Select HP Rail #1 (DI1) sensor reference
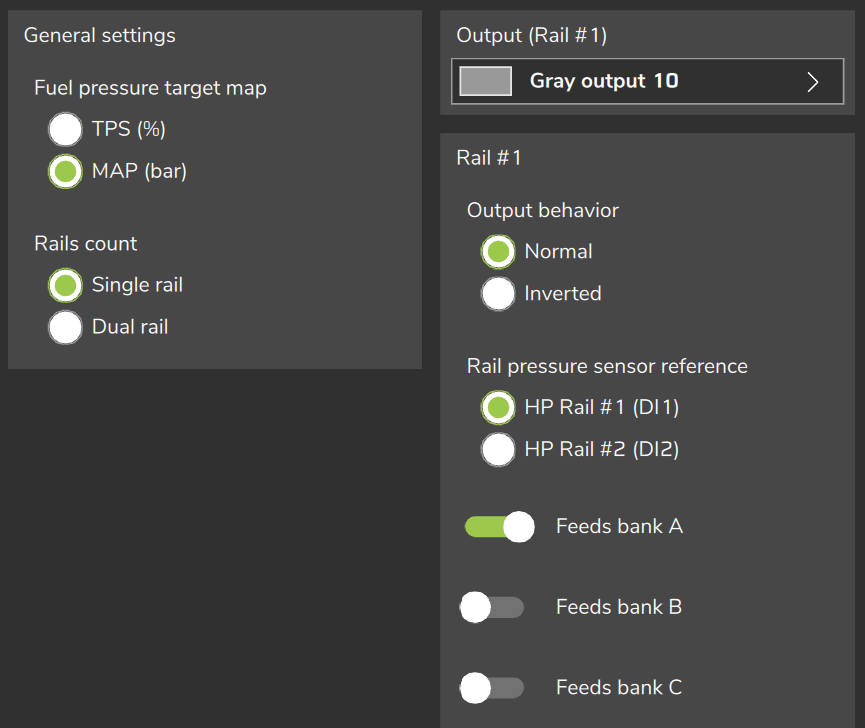Image resolution: width=865 pixels, height=728 pixels. point(498,408)
